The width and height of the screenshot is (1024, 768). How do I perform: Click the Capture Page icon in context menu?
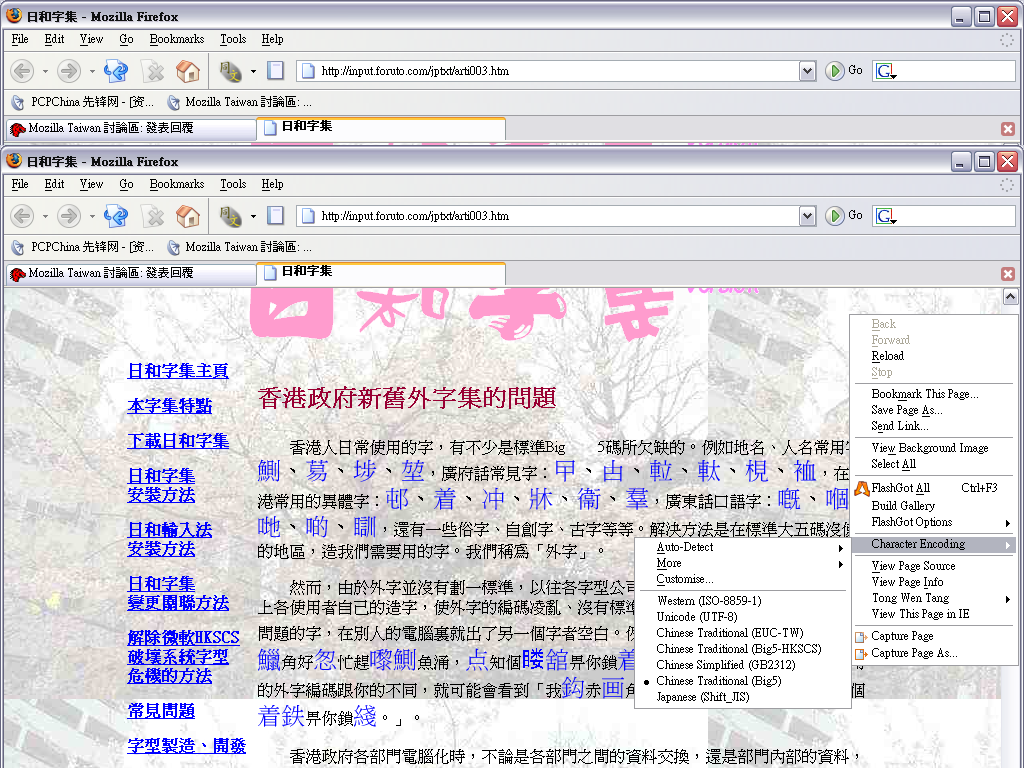click(860, 636)
